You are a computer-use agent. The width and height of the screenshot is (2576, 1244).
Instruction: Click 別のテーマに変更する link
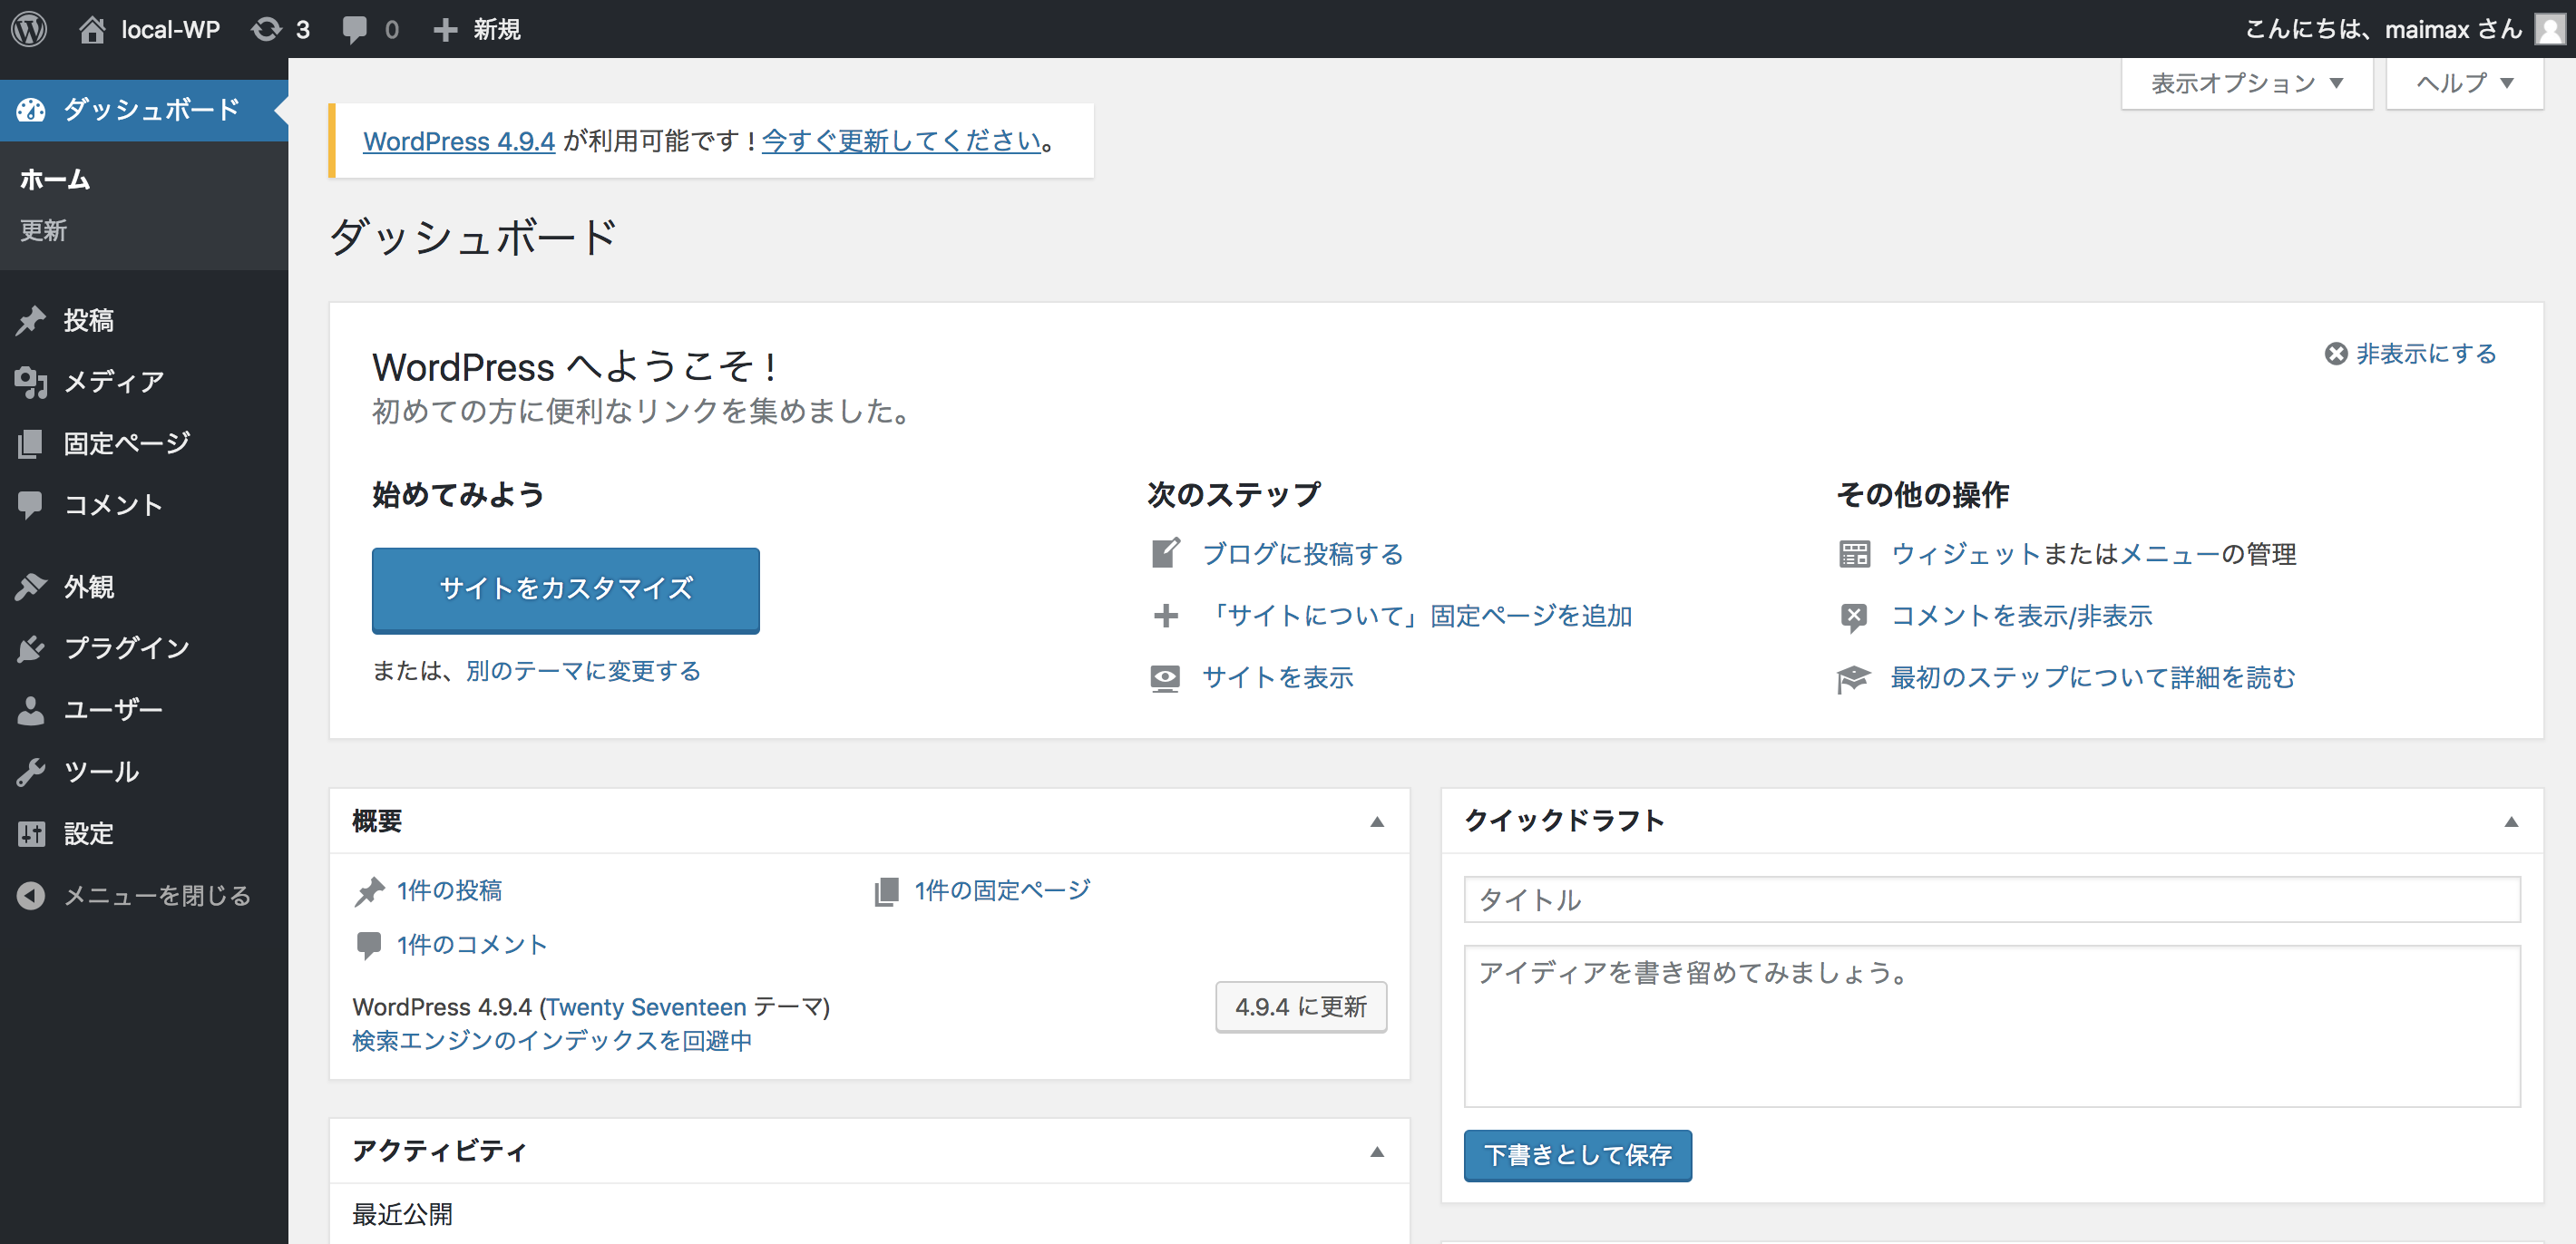(584, 671)
